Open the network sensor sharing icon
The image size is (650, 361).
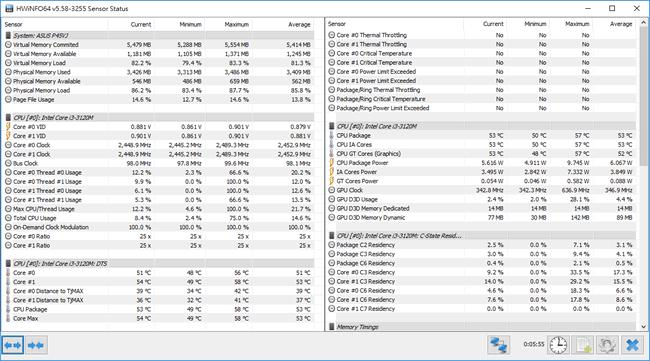[498, 345]
